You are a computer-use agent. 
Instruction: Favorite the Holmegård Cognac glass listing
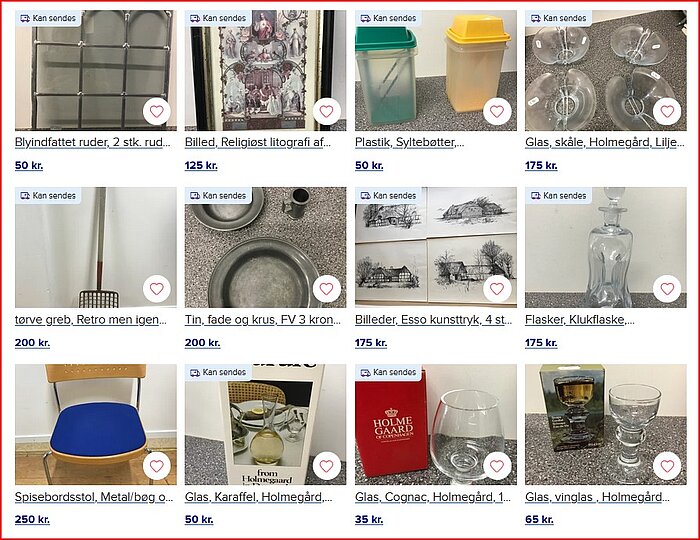pyautogui.click(x=497, y=466)
